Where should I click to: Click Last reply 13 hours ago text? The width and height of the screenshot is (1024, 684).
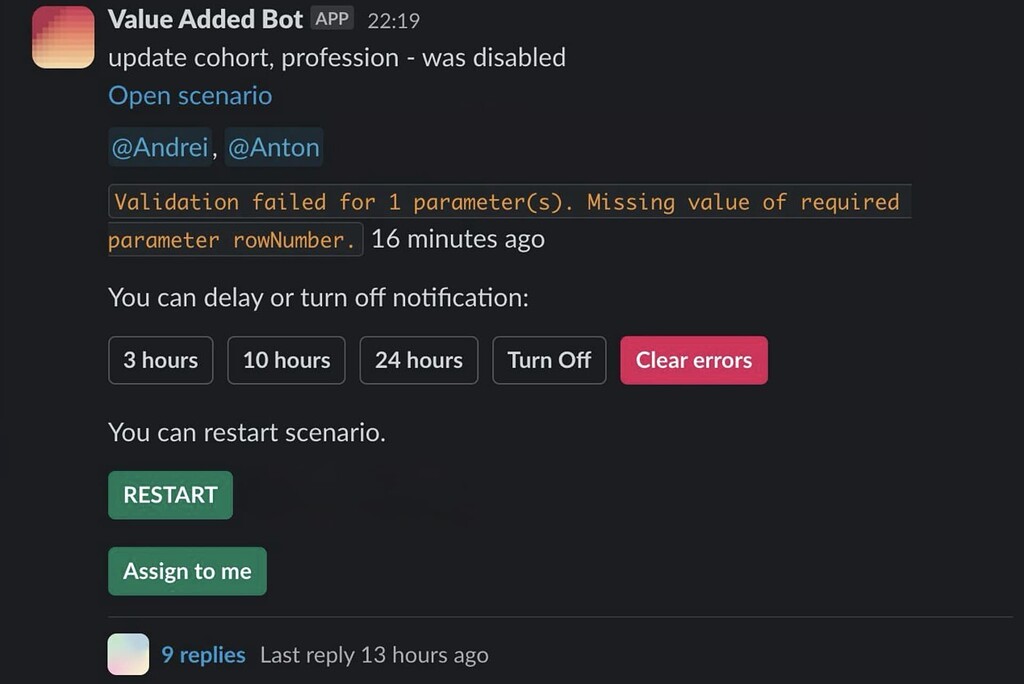pyautogui.click(x=373, y=654)
